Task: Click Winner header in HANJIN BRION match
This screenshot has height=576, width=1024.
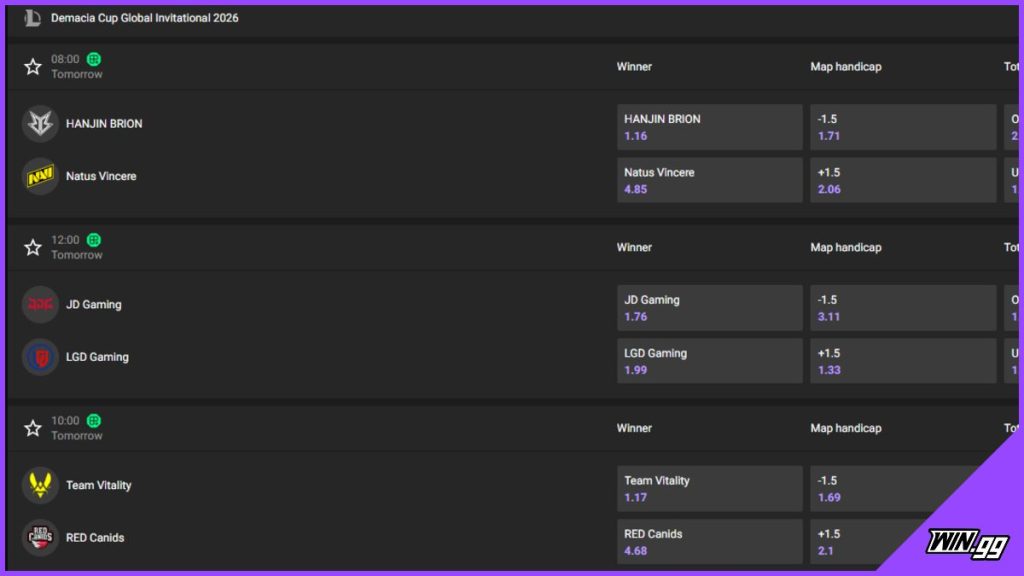Action: click(634, 67)
